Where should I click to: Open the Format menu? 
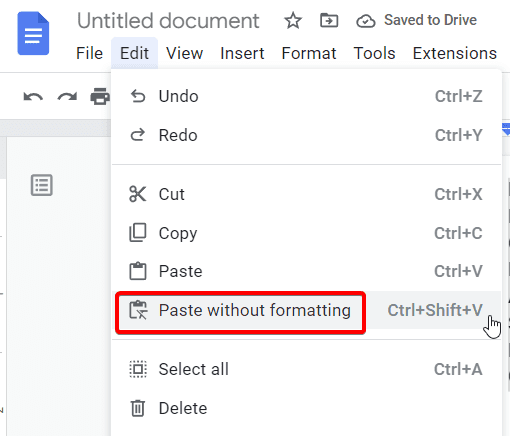[x=309, y=53]
